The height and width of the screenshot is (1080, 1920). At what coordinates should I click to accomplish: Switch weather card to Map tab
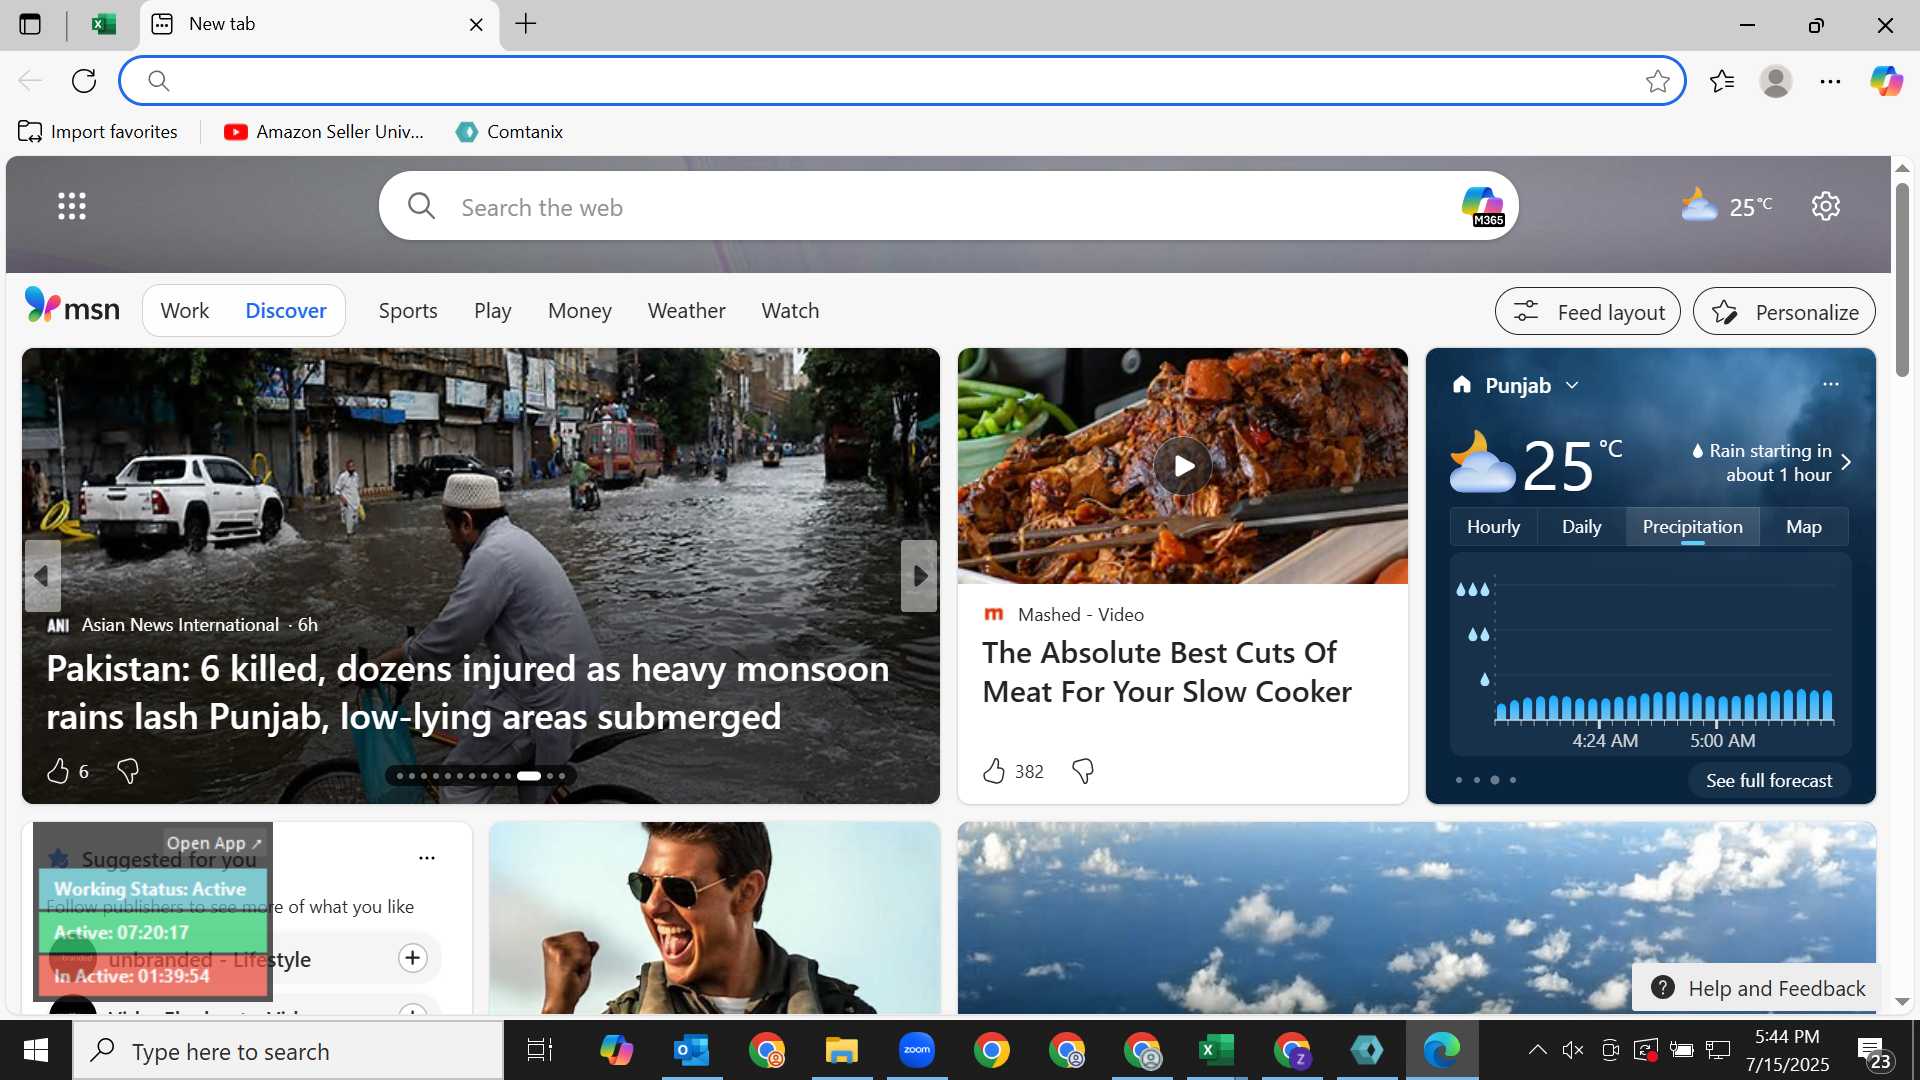1803,527
